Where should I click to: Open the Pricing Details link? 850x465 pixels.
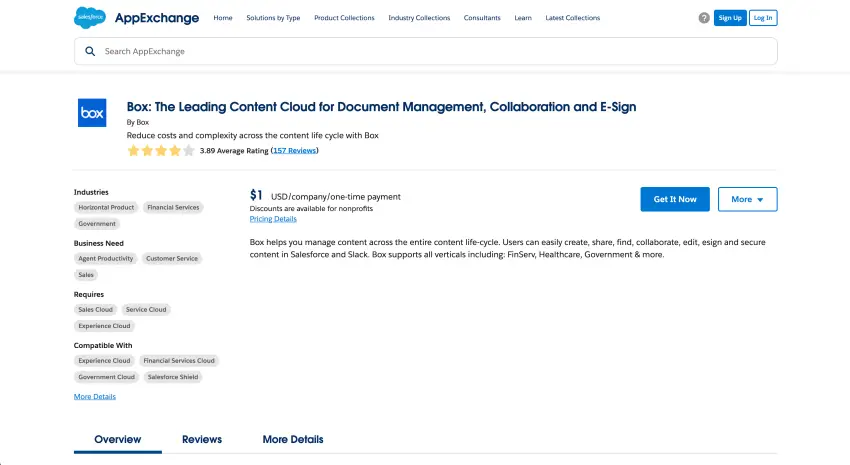point(273,219)
